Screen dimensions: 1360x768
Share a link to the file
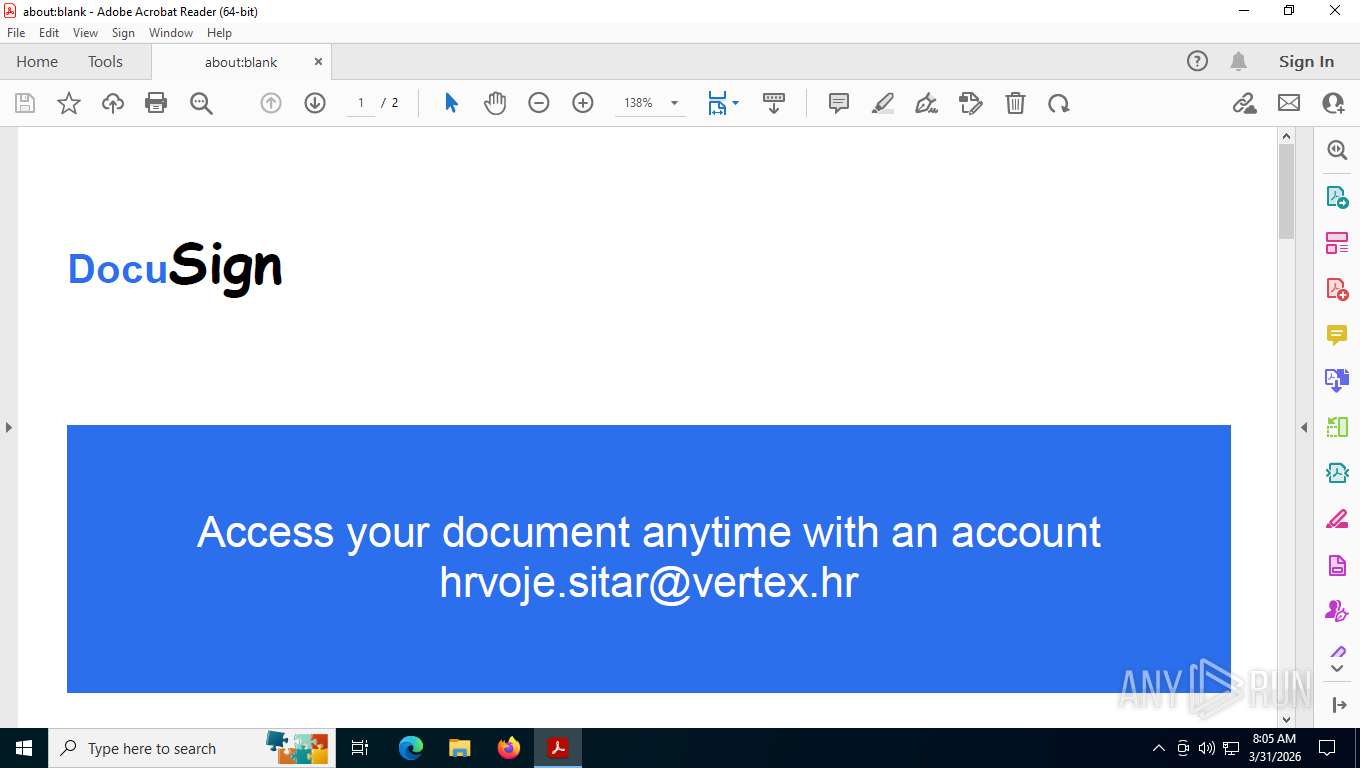coord(1245,103)
